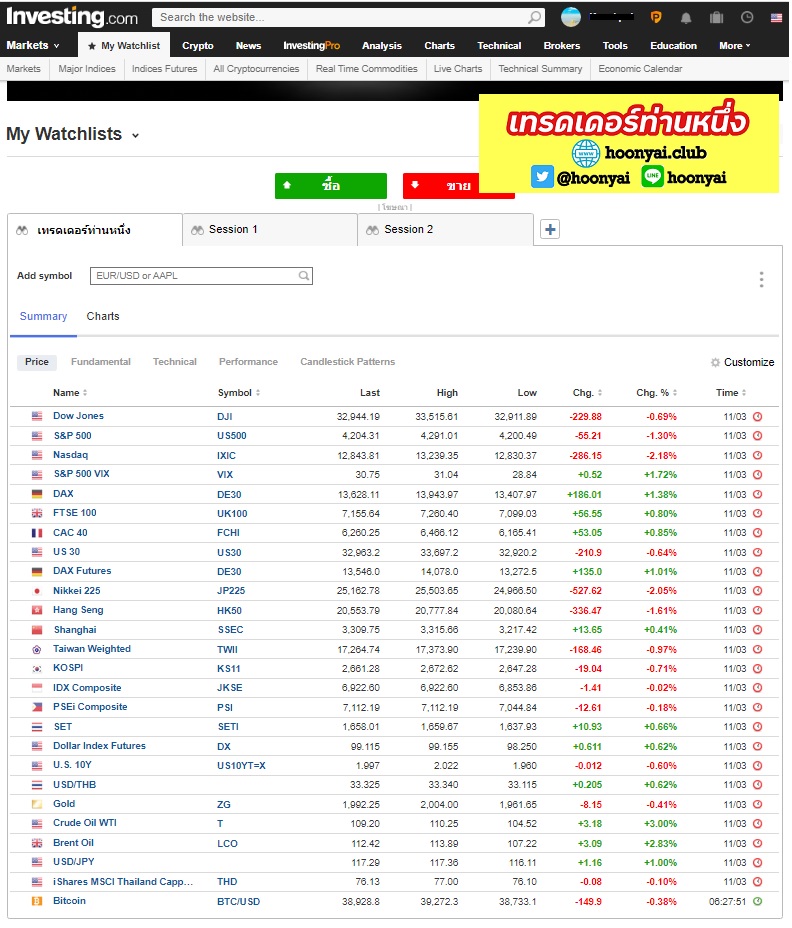Click the clock icon in SET row

click(x=758, y=727)
